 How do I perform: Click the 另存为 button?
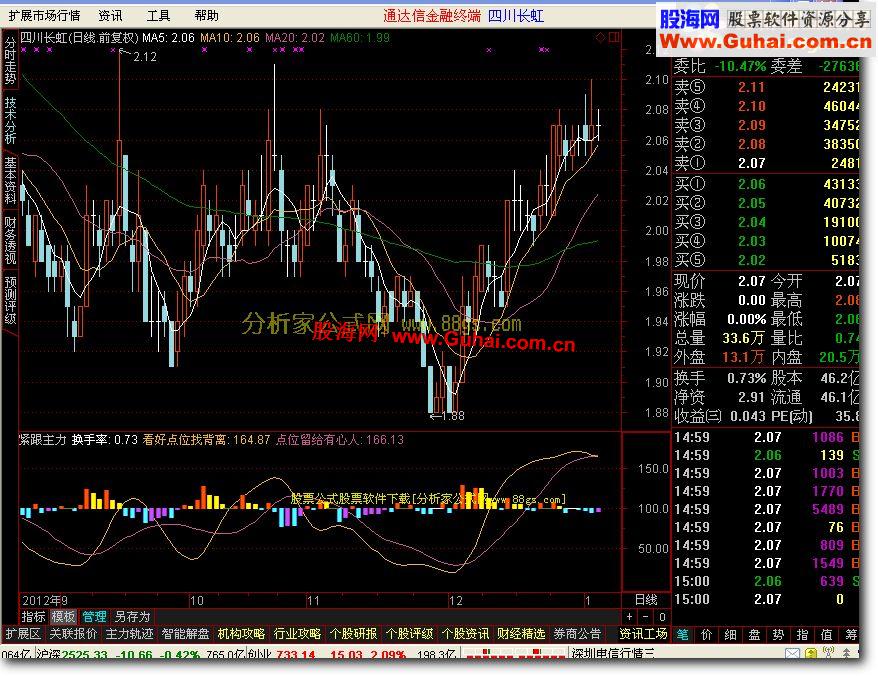click(132, 617)
